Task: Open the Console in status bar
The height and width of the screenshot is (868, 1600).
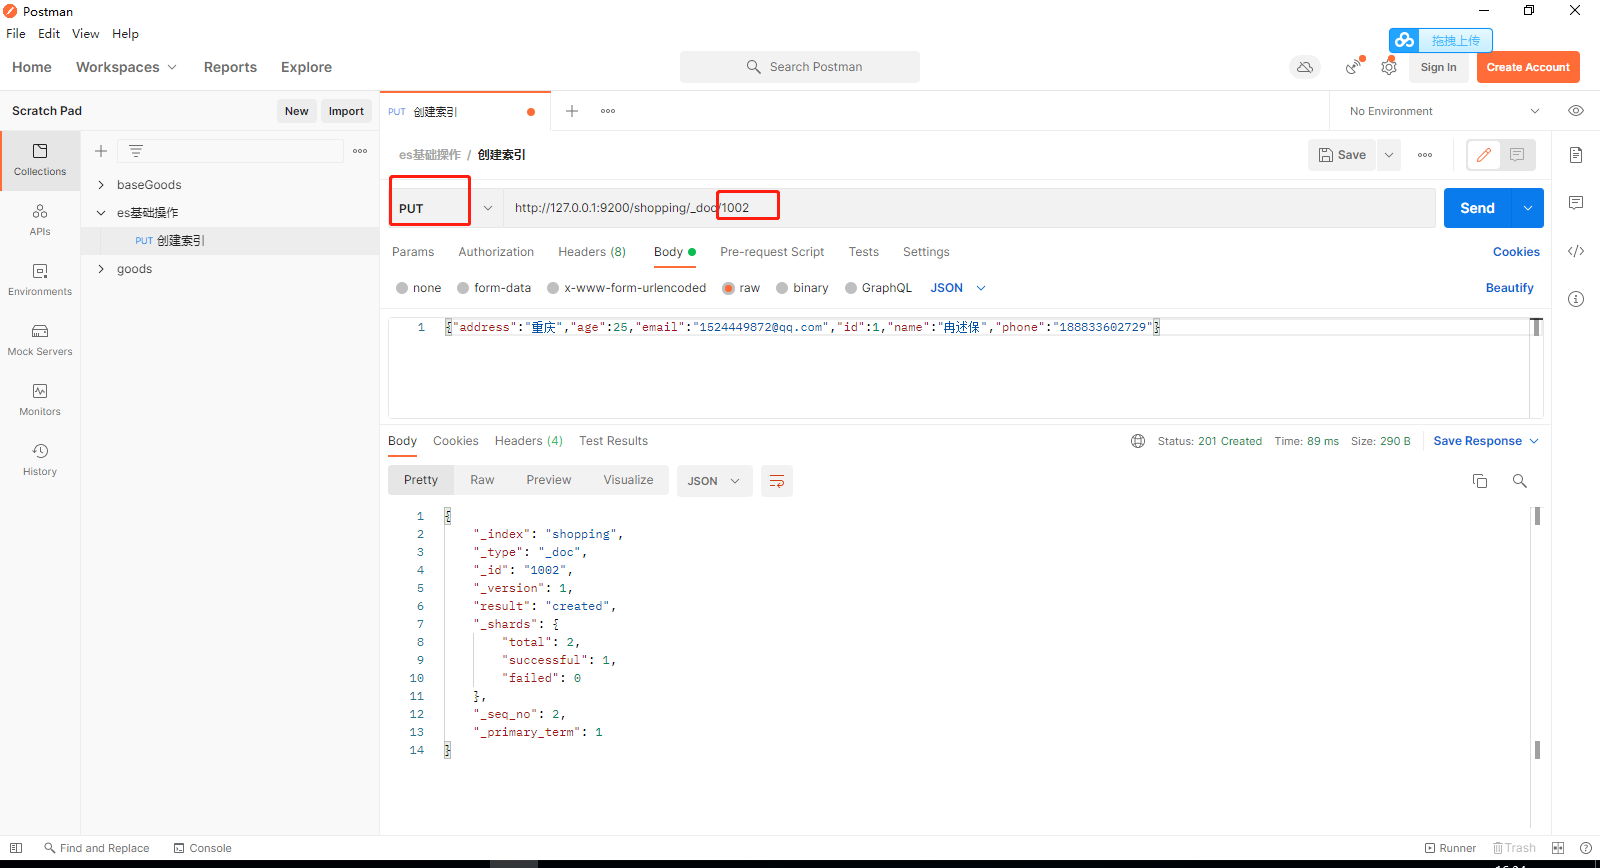Action: click(x=202, y=848)
